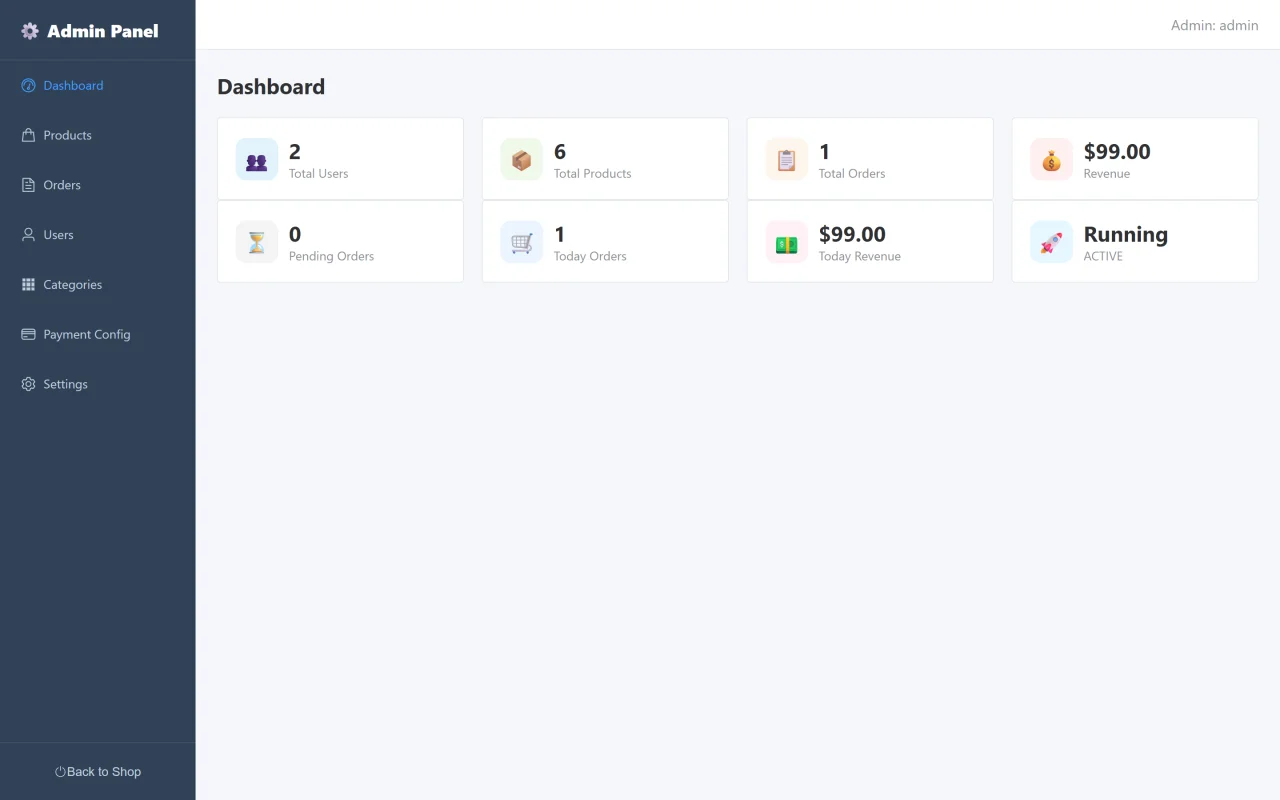This screenshot has width=1280, height=800.
Task: Click the Products bag icon in sidebar
Action: [28, 135]
